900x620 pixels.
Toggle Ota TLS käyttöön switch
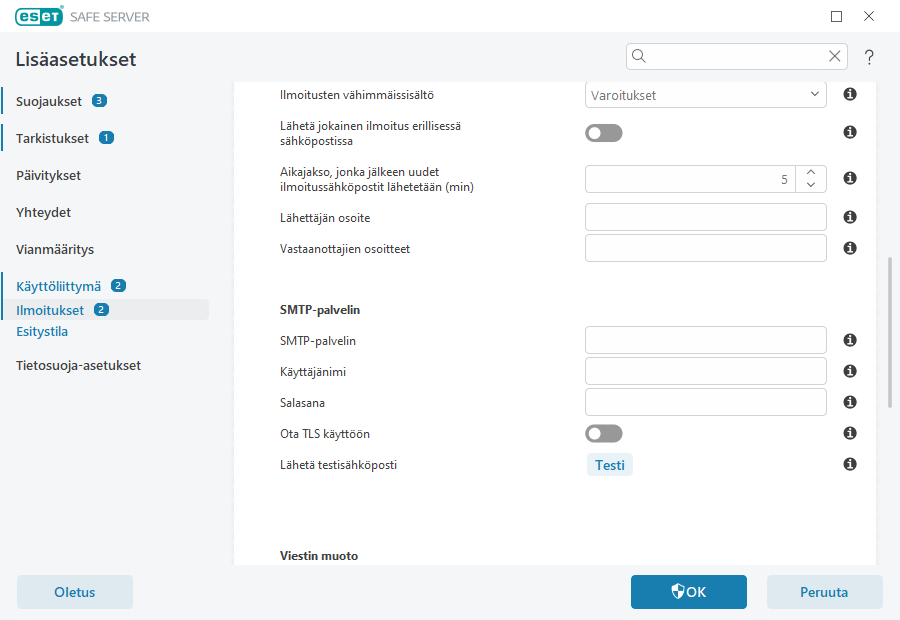(604, 433)
